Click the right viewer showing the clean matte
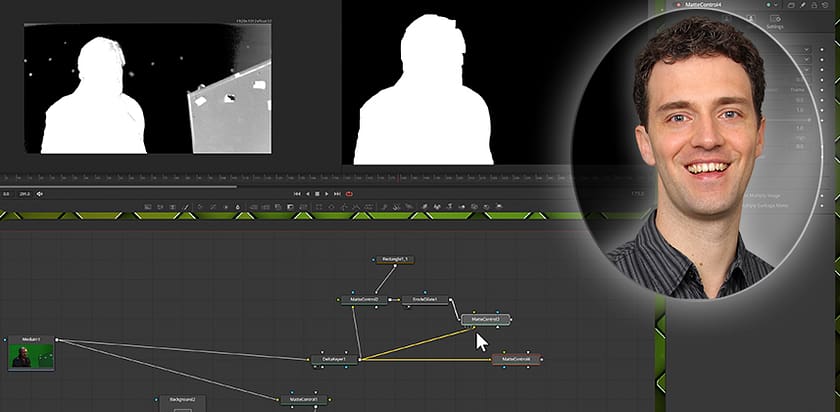The height and width of the screenshot is (412, 840). pos(455,83)
